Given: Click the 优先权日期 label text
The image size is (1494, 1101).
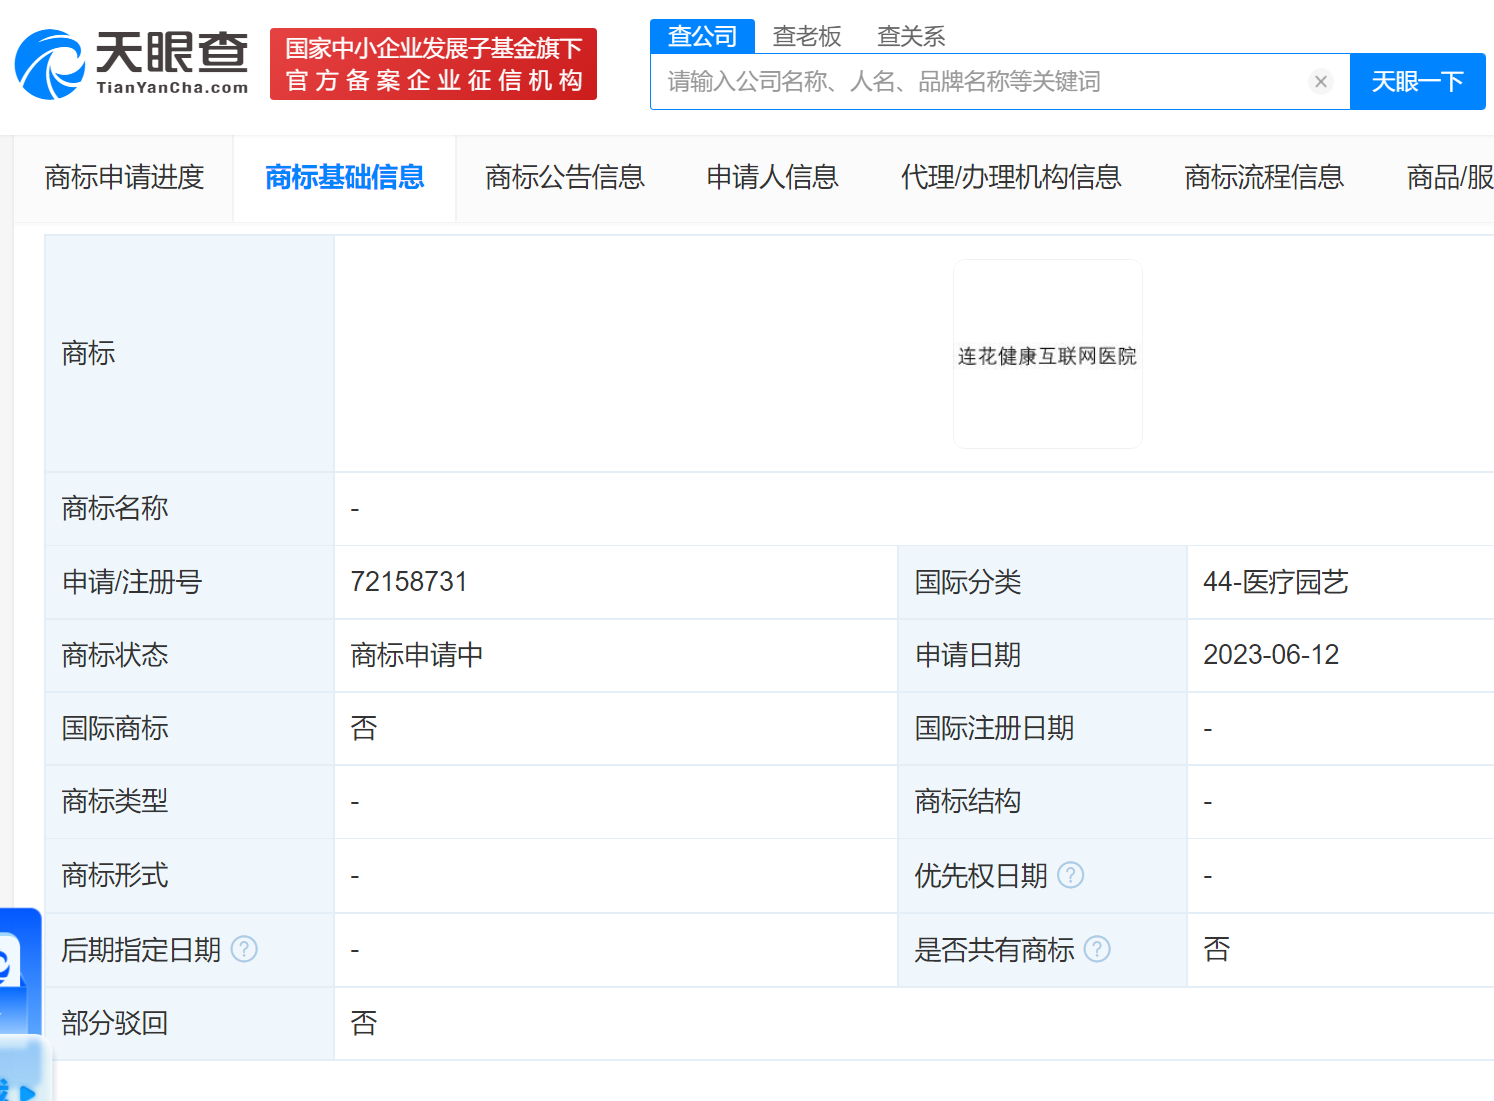Looking at the screenshot, I should pos(981,875).
